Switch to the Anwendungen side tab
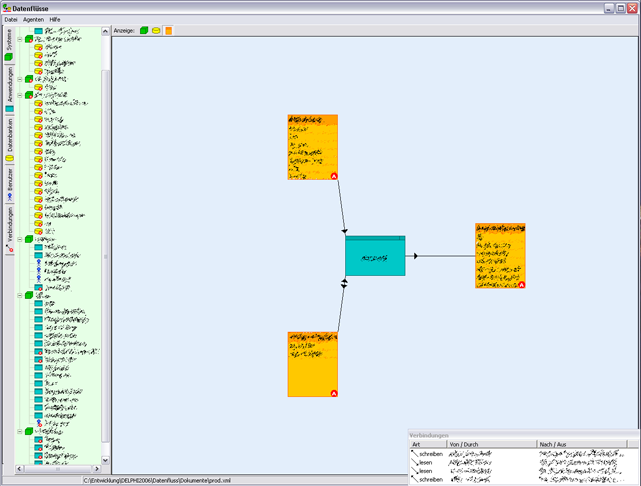 tap(9, 89)
